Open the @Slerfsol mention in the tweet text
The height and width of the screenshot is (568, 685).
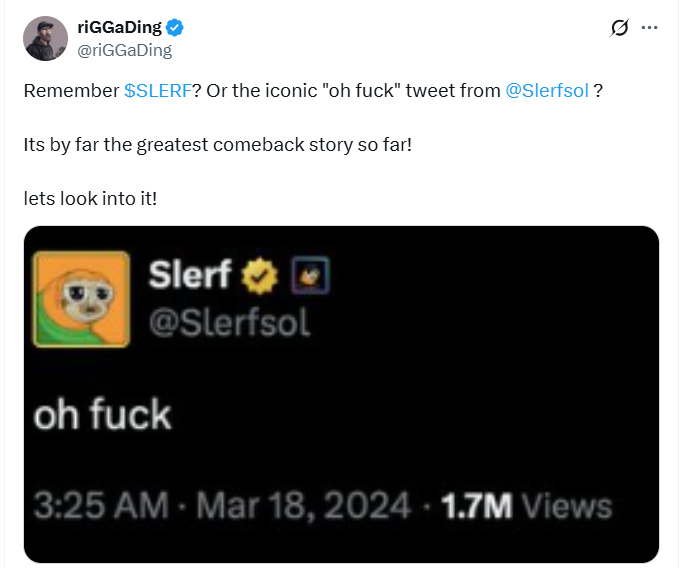[547, 90]
